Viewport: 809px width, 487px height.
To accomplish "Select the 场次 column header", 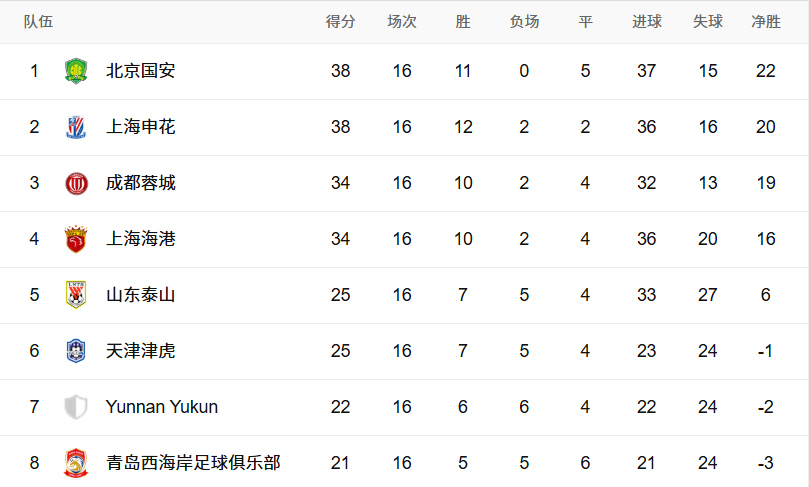I will (x=402, y=22).
